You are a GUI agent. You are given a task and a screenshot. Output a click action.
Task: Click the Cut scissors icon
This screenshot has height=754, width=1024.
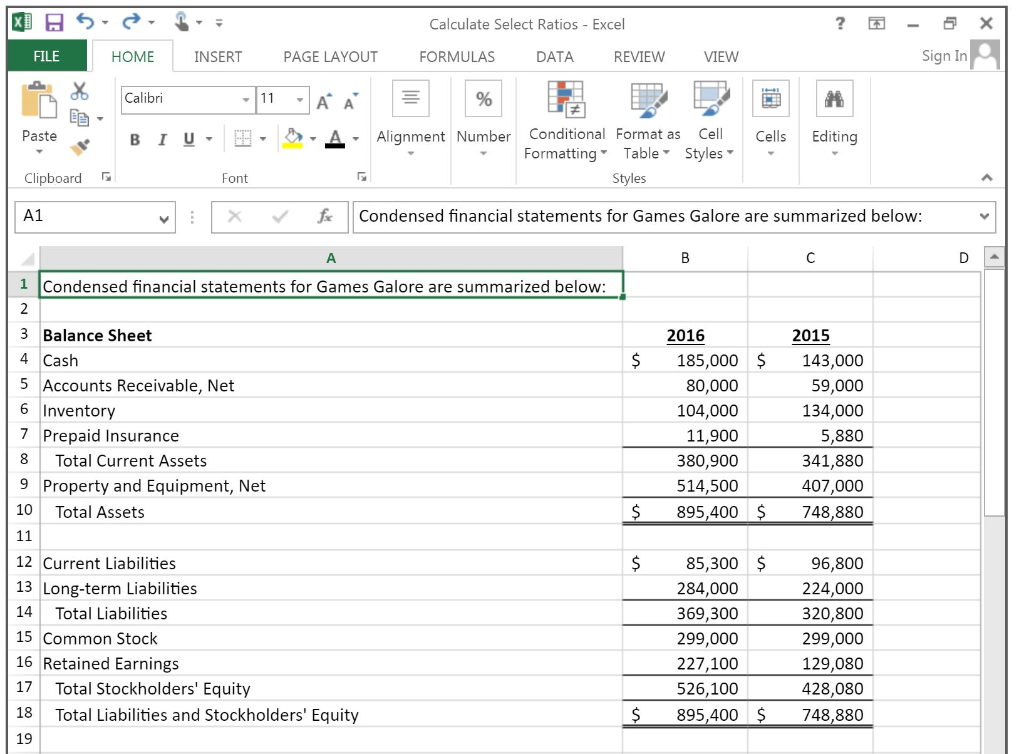point(78,92)
